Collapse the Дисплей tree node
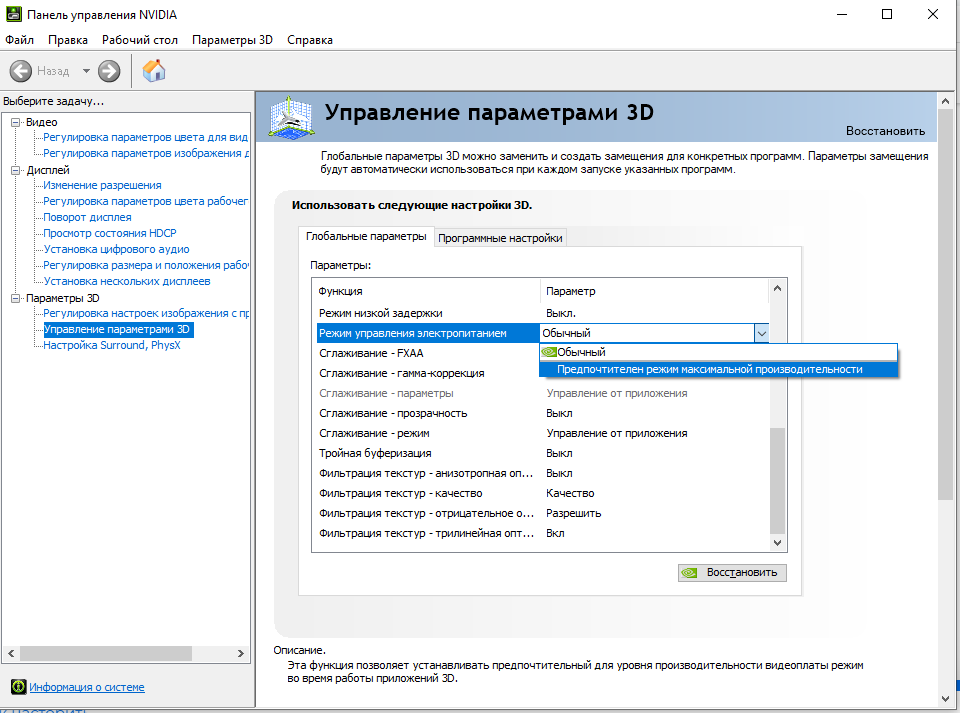Image resolution: width=960 pixels, height=713 pixels. point(15,170)
